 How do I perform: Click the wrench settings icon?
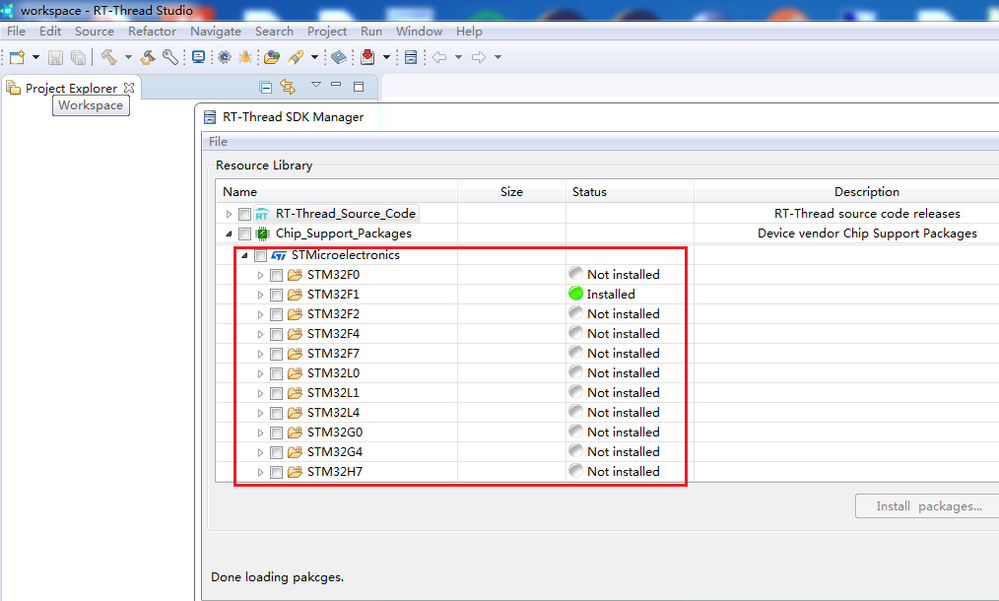pos(170,57)
